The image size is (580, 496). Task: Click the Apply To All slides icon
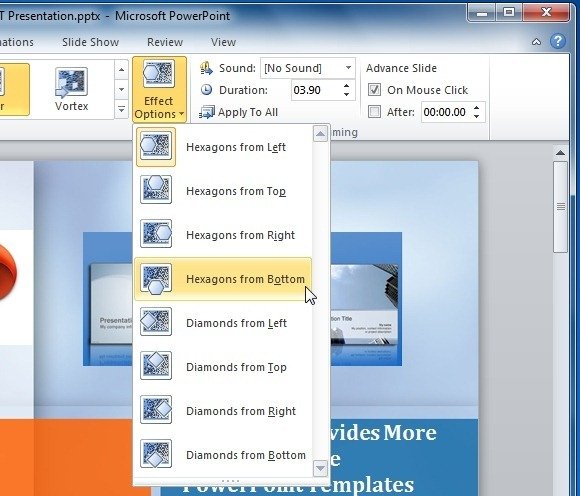(206, 112)
